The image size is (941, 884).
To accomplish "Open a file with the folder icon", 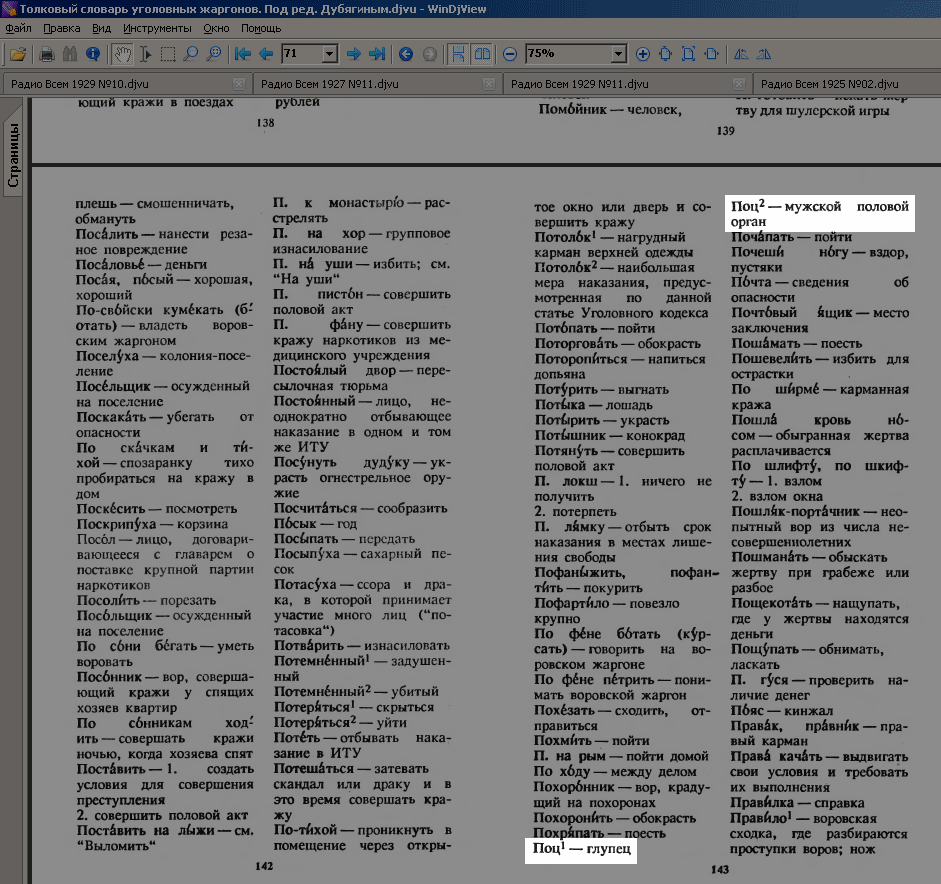I will tap(18, 55).
